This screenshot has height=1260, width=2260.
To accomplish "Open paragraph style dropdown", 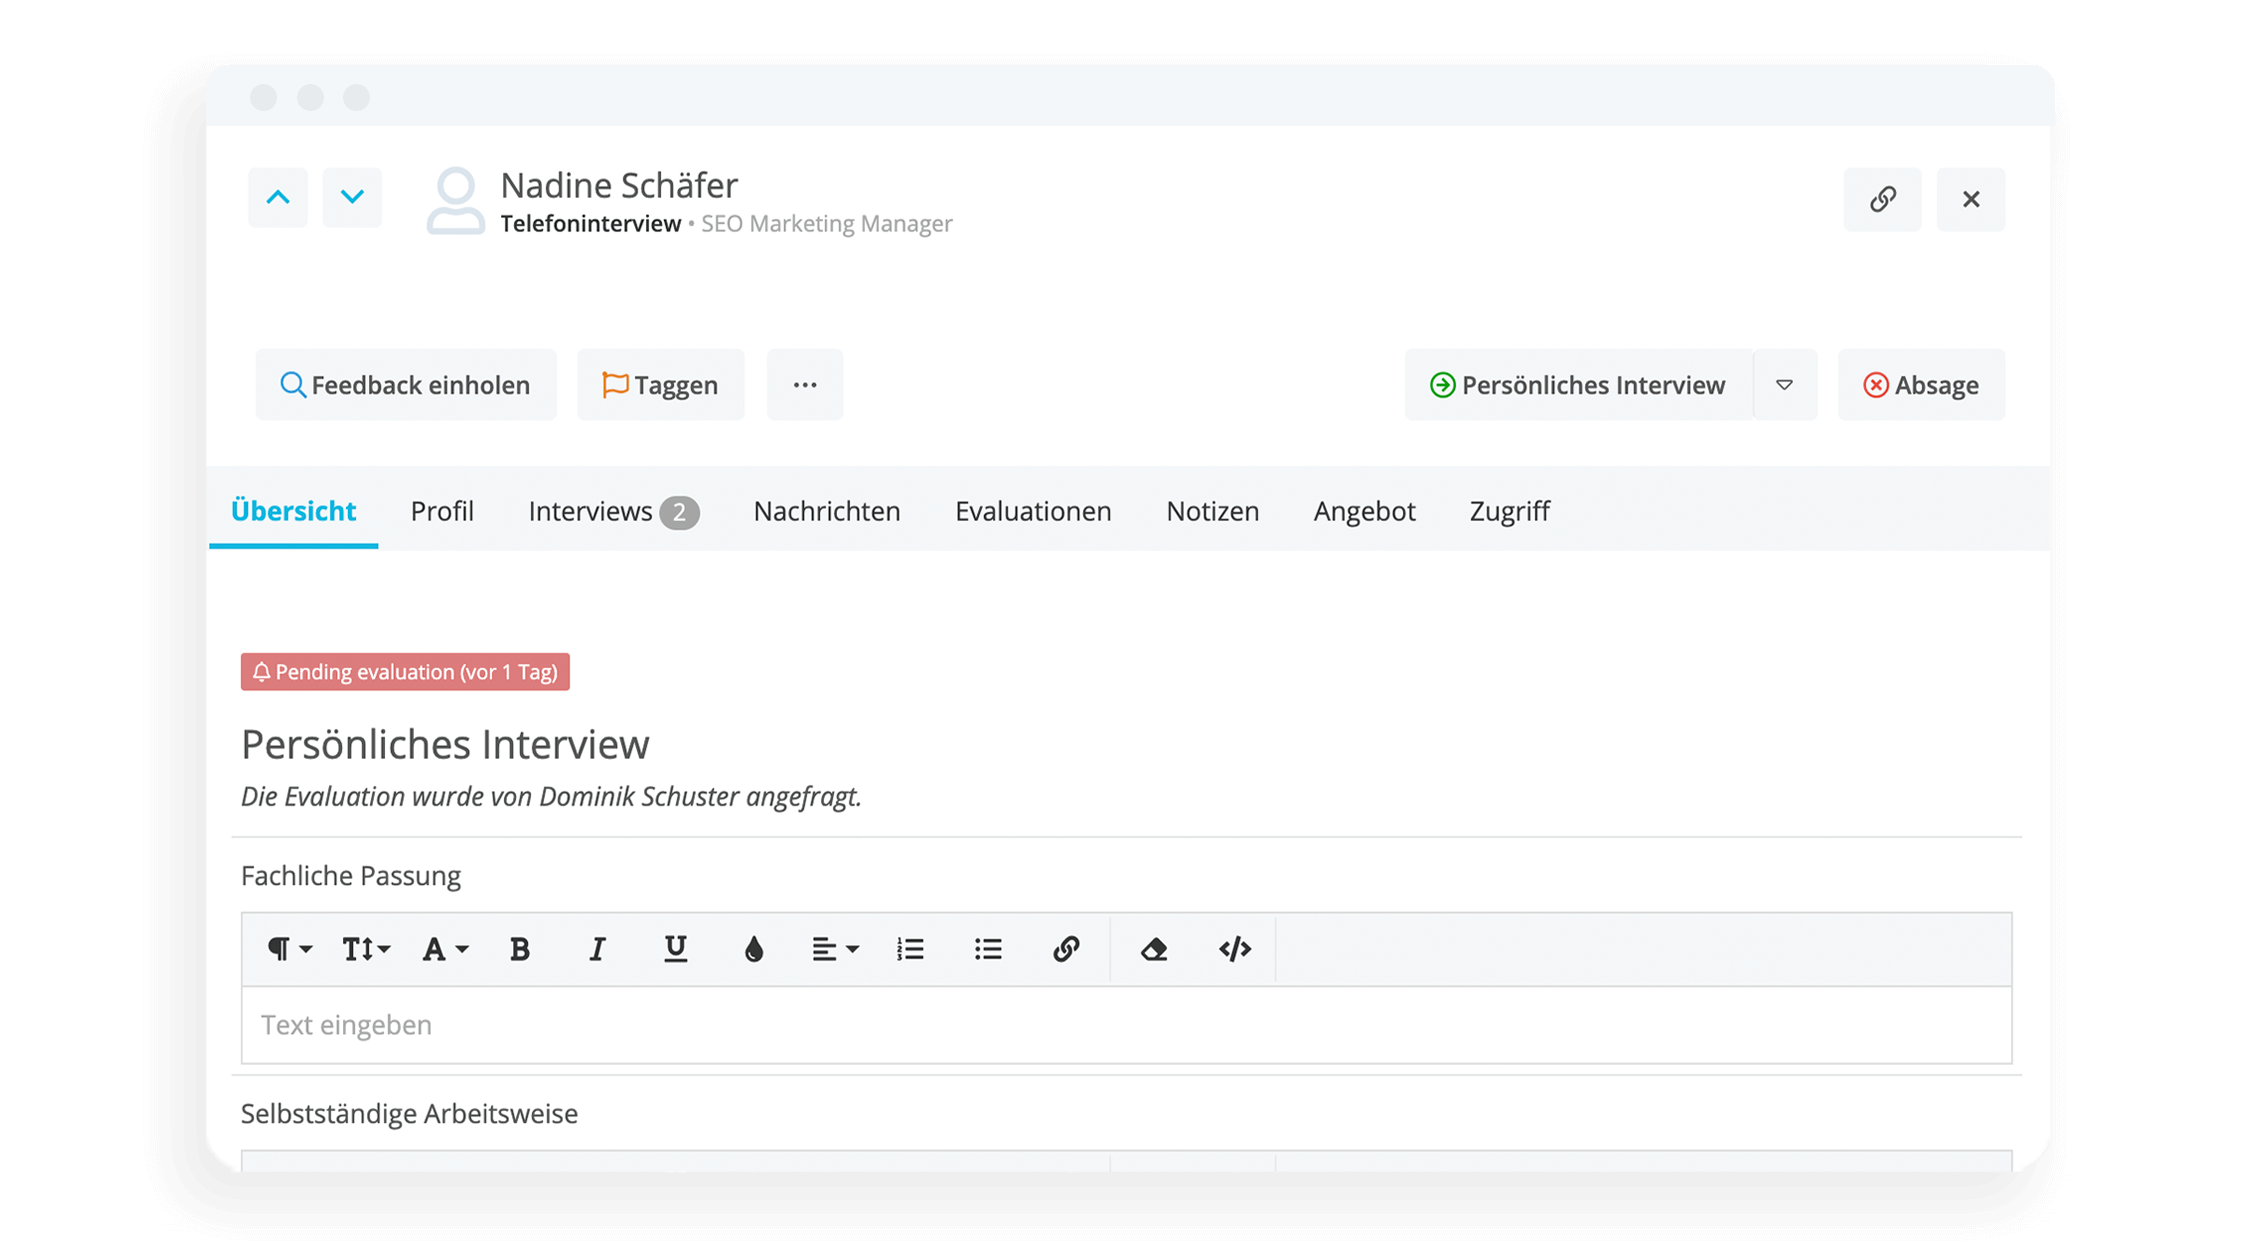I will pos(285,948).
